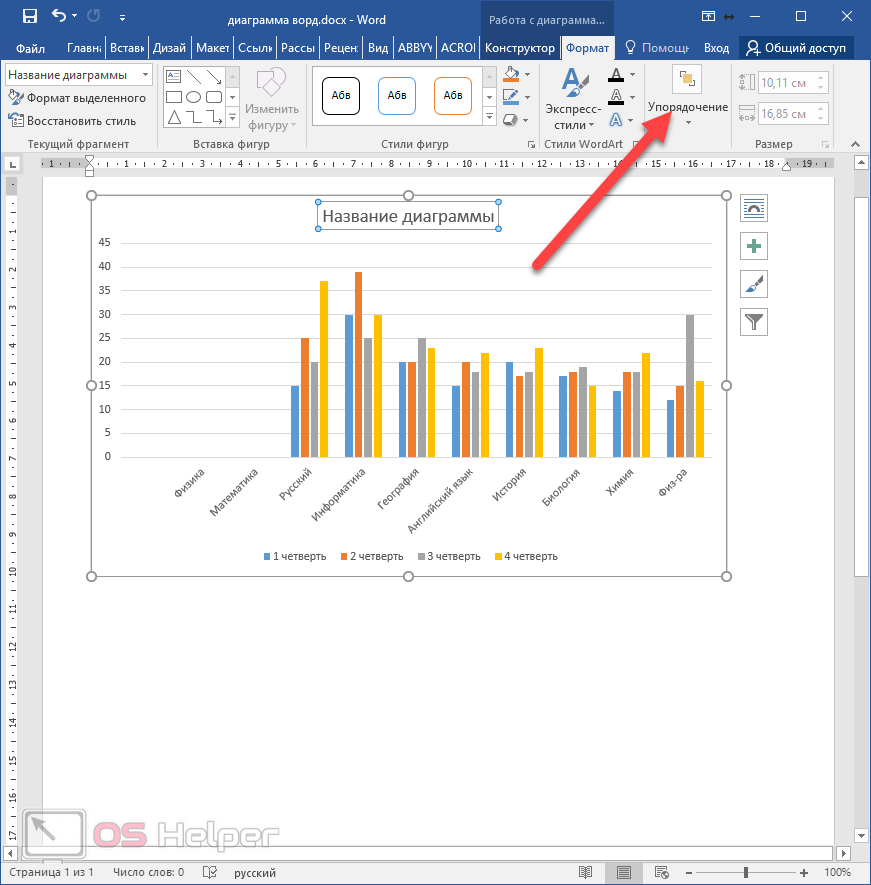
Task: Click the Save icon in quick access toolbar
Action: pos(29,16)
